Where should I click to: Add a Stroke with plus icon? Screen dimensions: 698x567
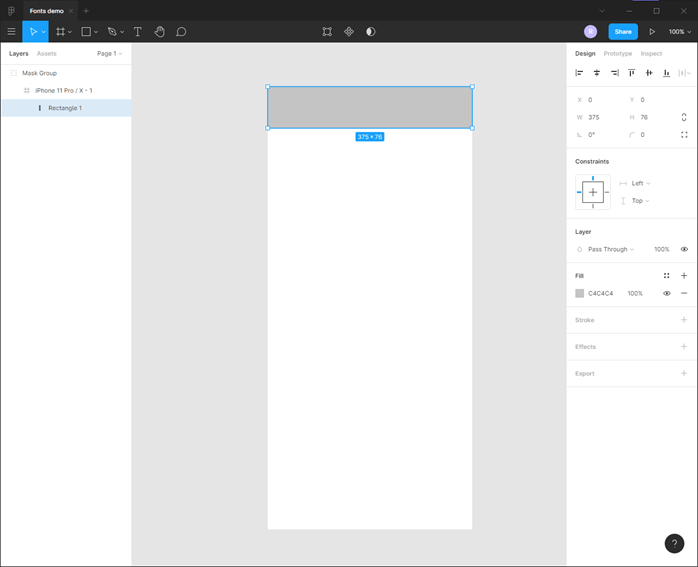coord(684,320)
